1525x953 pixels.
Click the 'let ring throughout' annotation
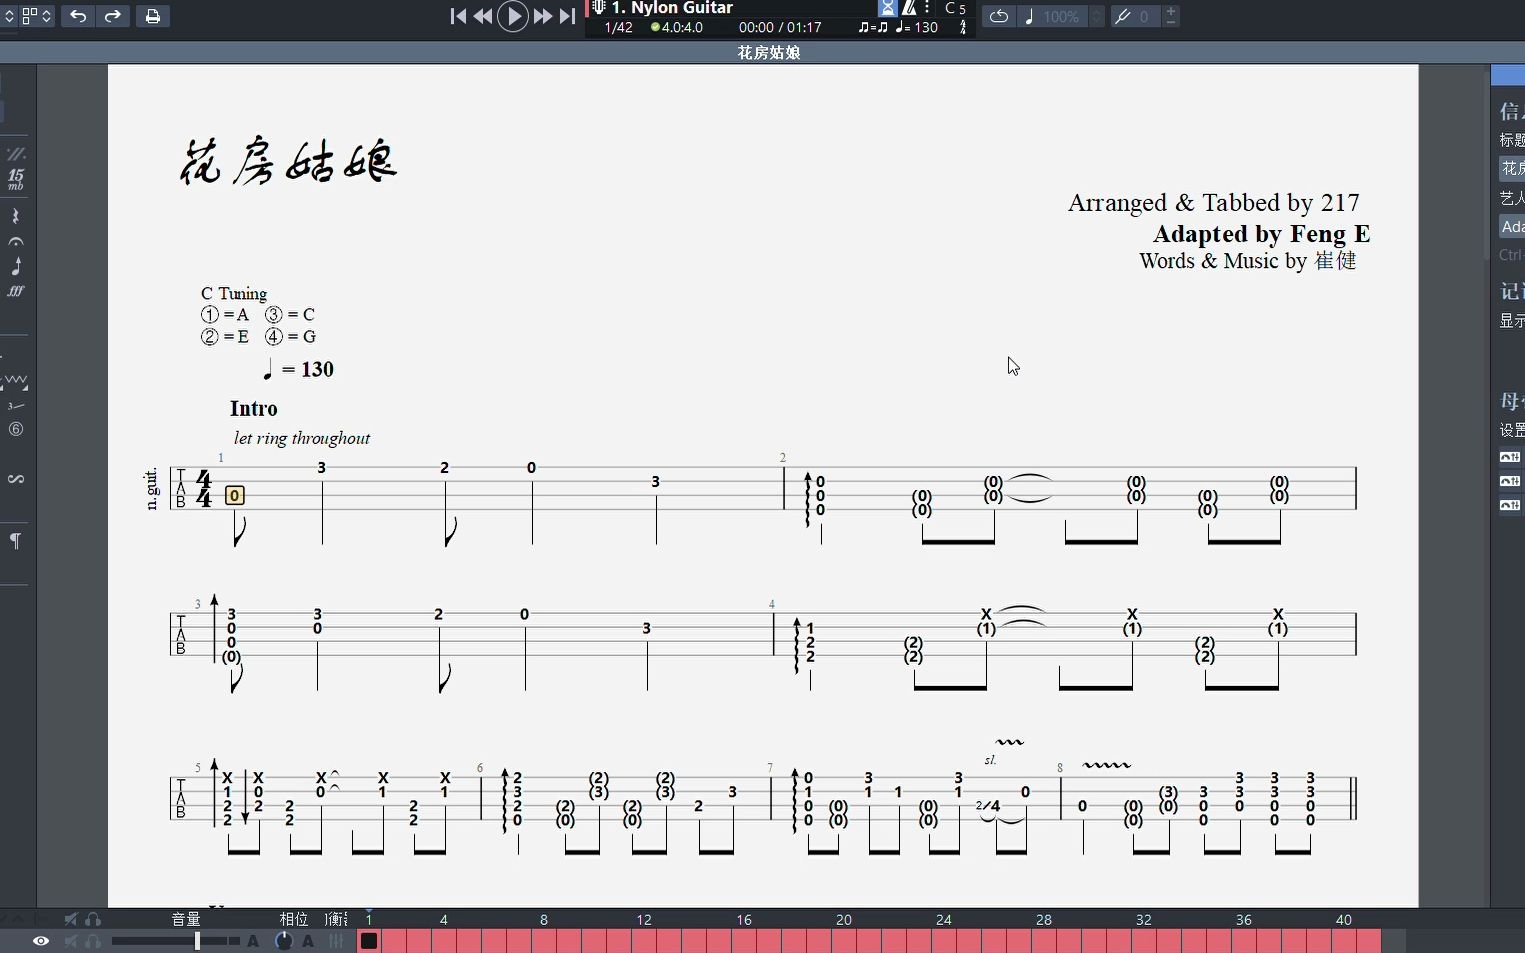point(302,438)
